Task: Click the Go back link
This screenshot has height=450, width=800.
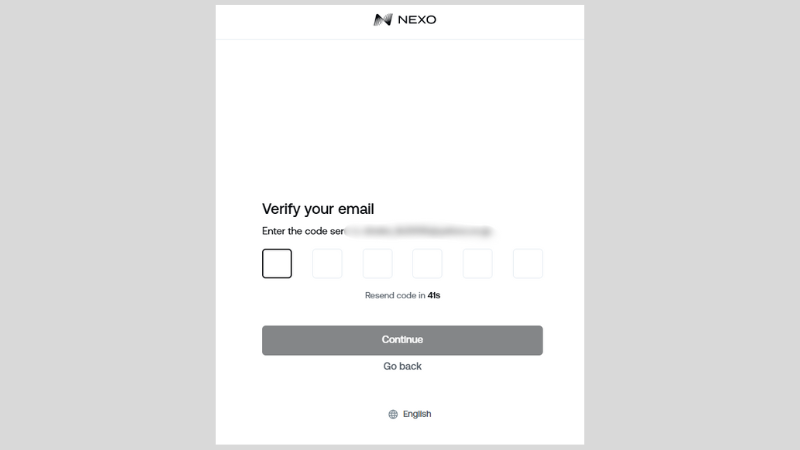Action: pyautogui.click(x=403, y=366)
